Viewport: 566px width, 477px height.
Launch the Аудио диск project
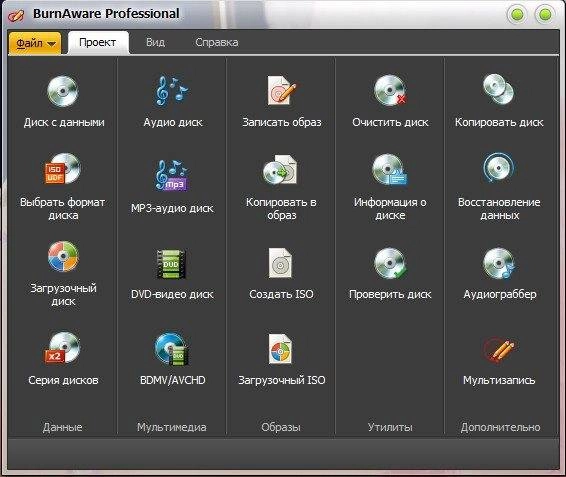pos(173,102)
